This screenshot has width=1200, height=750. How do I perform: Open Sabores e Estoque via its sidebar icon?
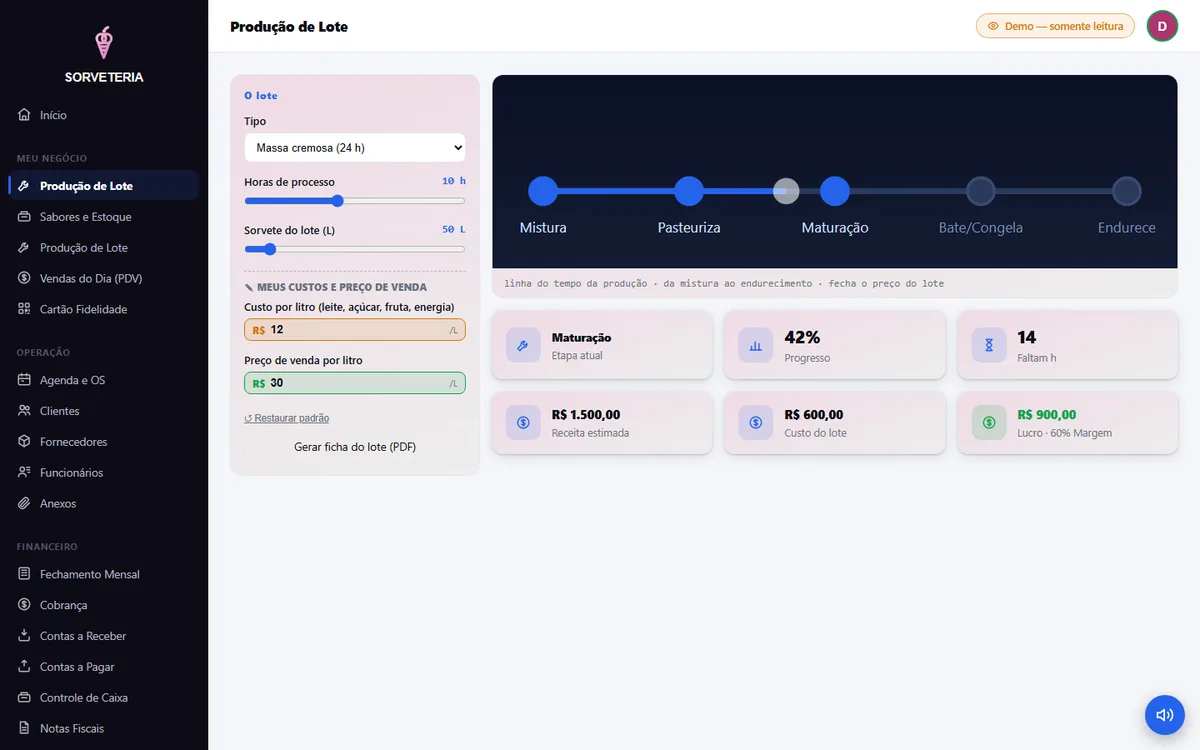24,217
